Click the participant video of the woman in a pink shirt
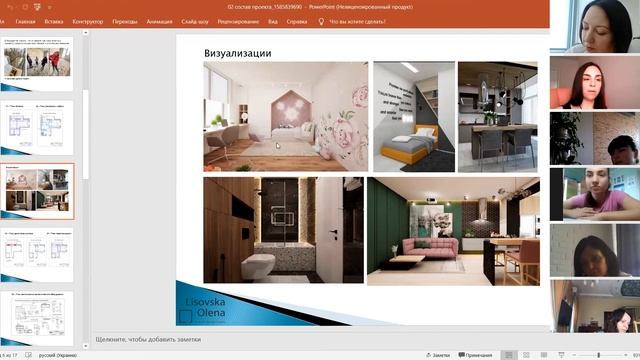Image resolution: width=640 pixels, height=360 pixels. click(595, 195)
